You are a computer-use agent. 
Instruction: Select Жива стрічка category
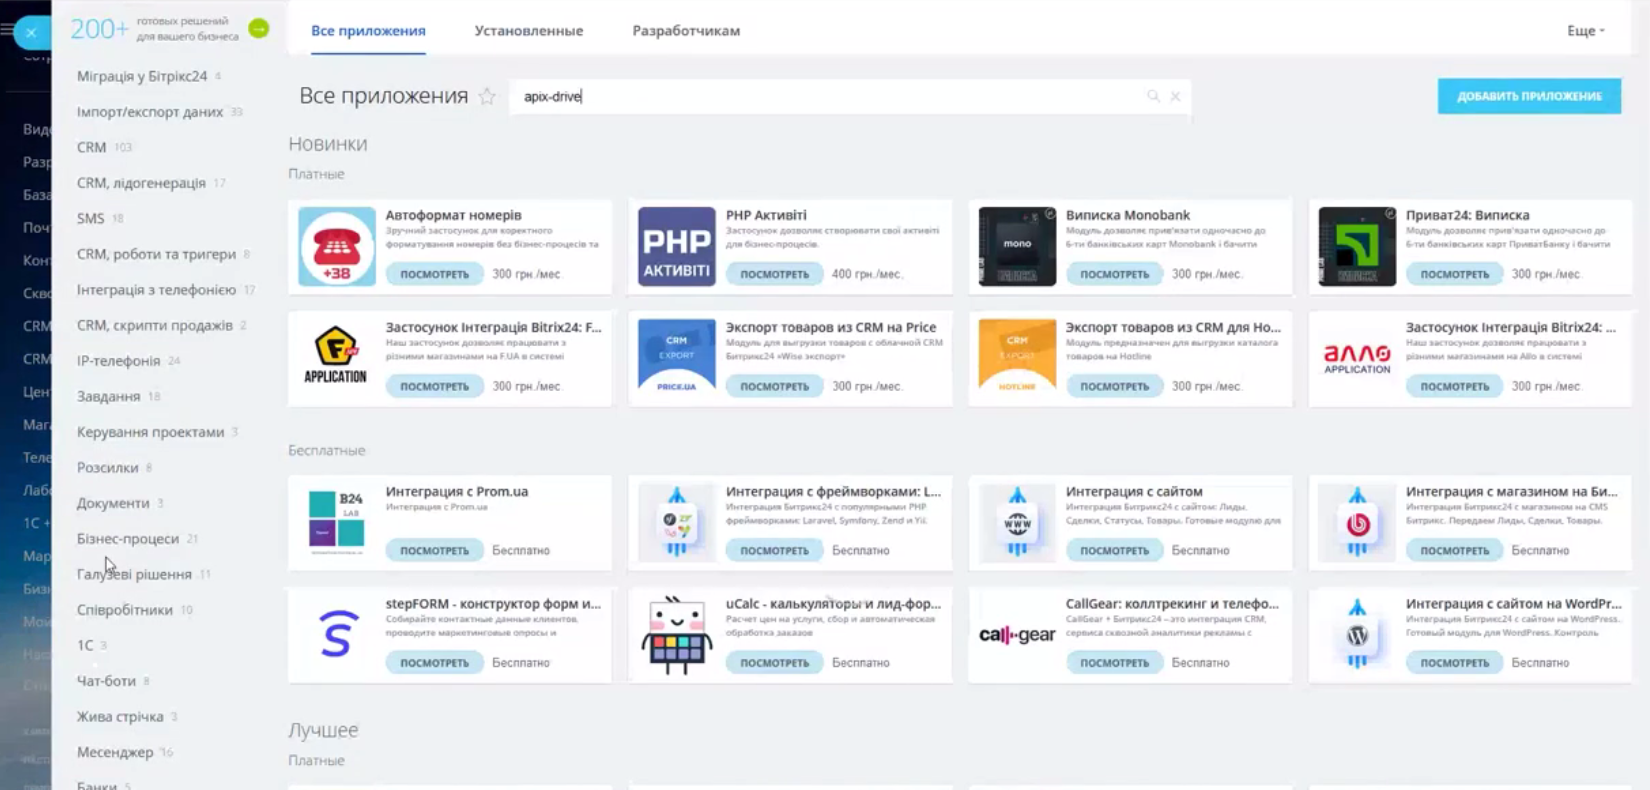(x=120, y=717)
